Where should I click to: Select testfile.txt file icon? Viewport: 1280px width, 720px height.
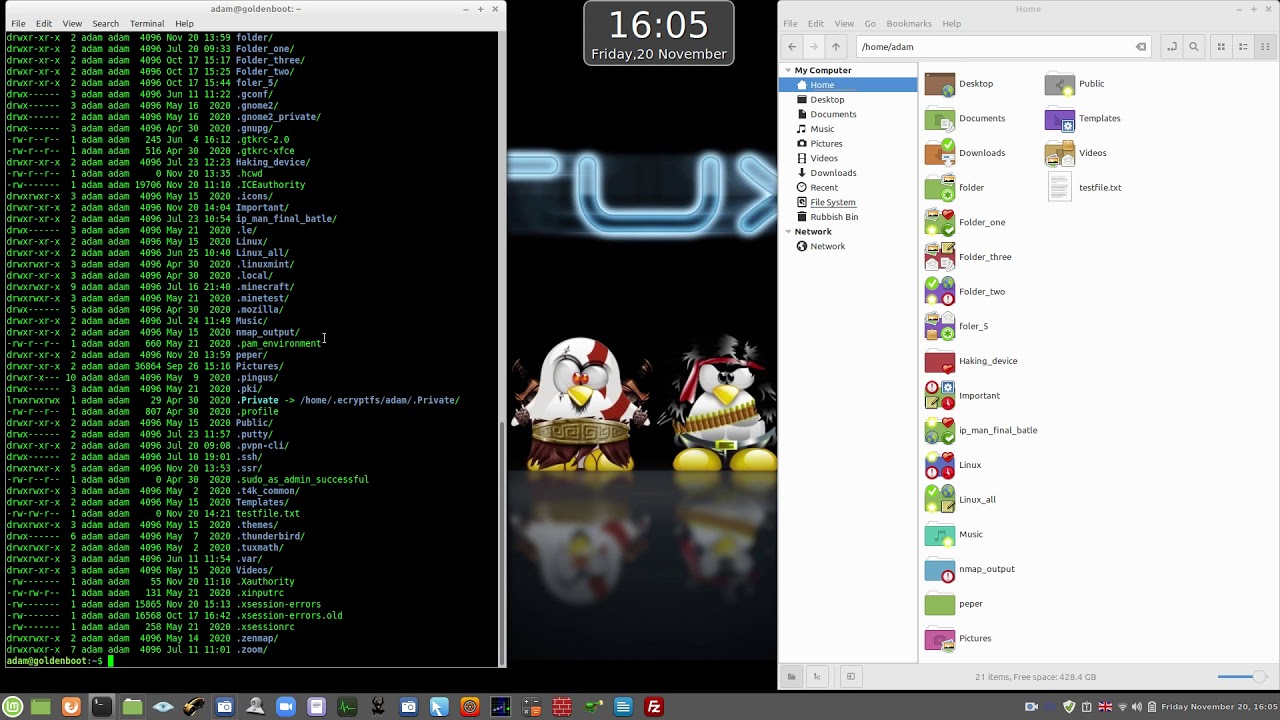point(1060,187)
